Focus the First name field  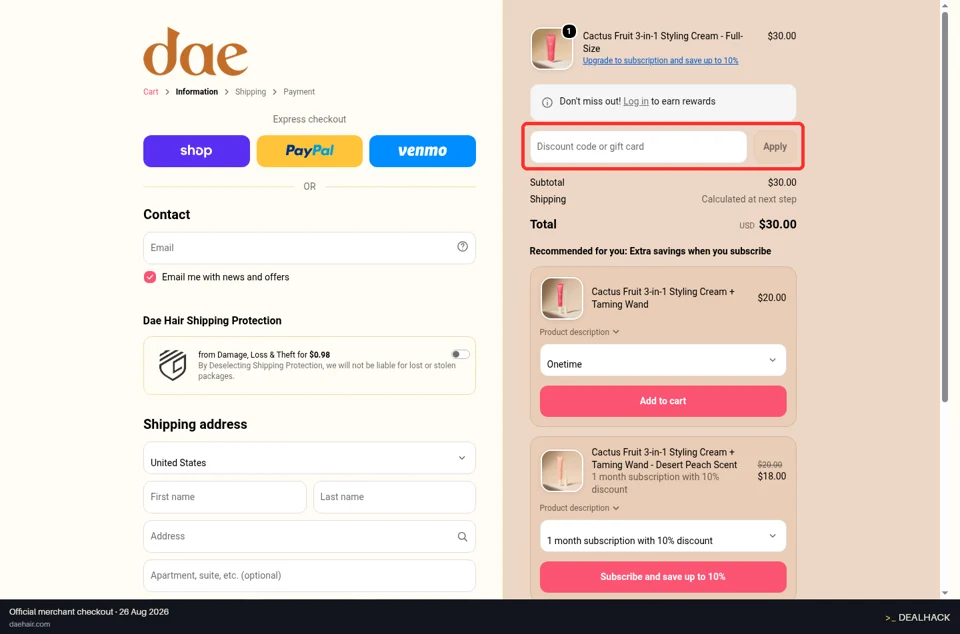click(225, 497)
